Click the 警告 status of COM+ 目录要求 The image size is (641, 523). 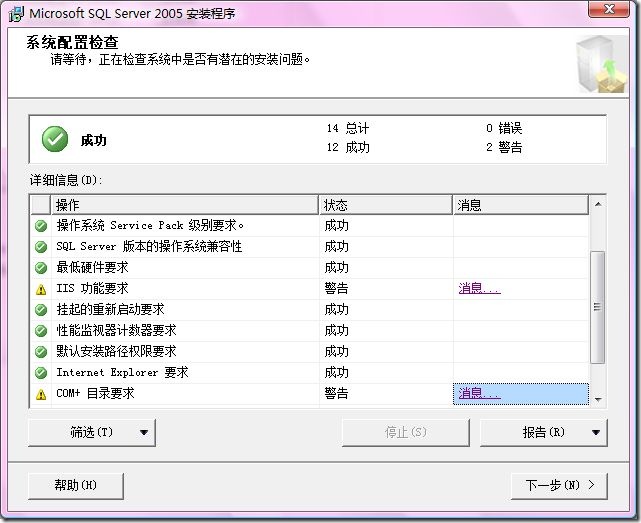point(336,394)
